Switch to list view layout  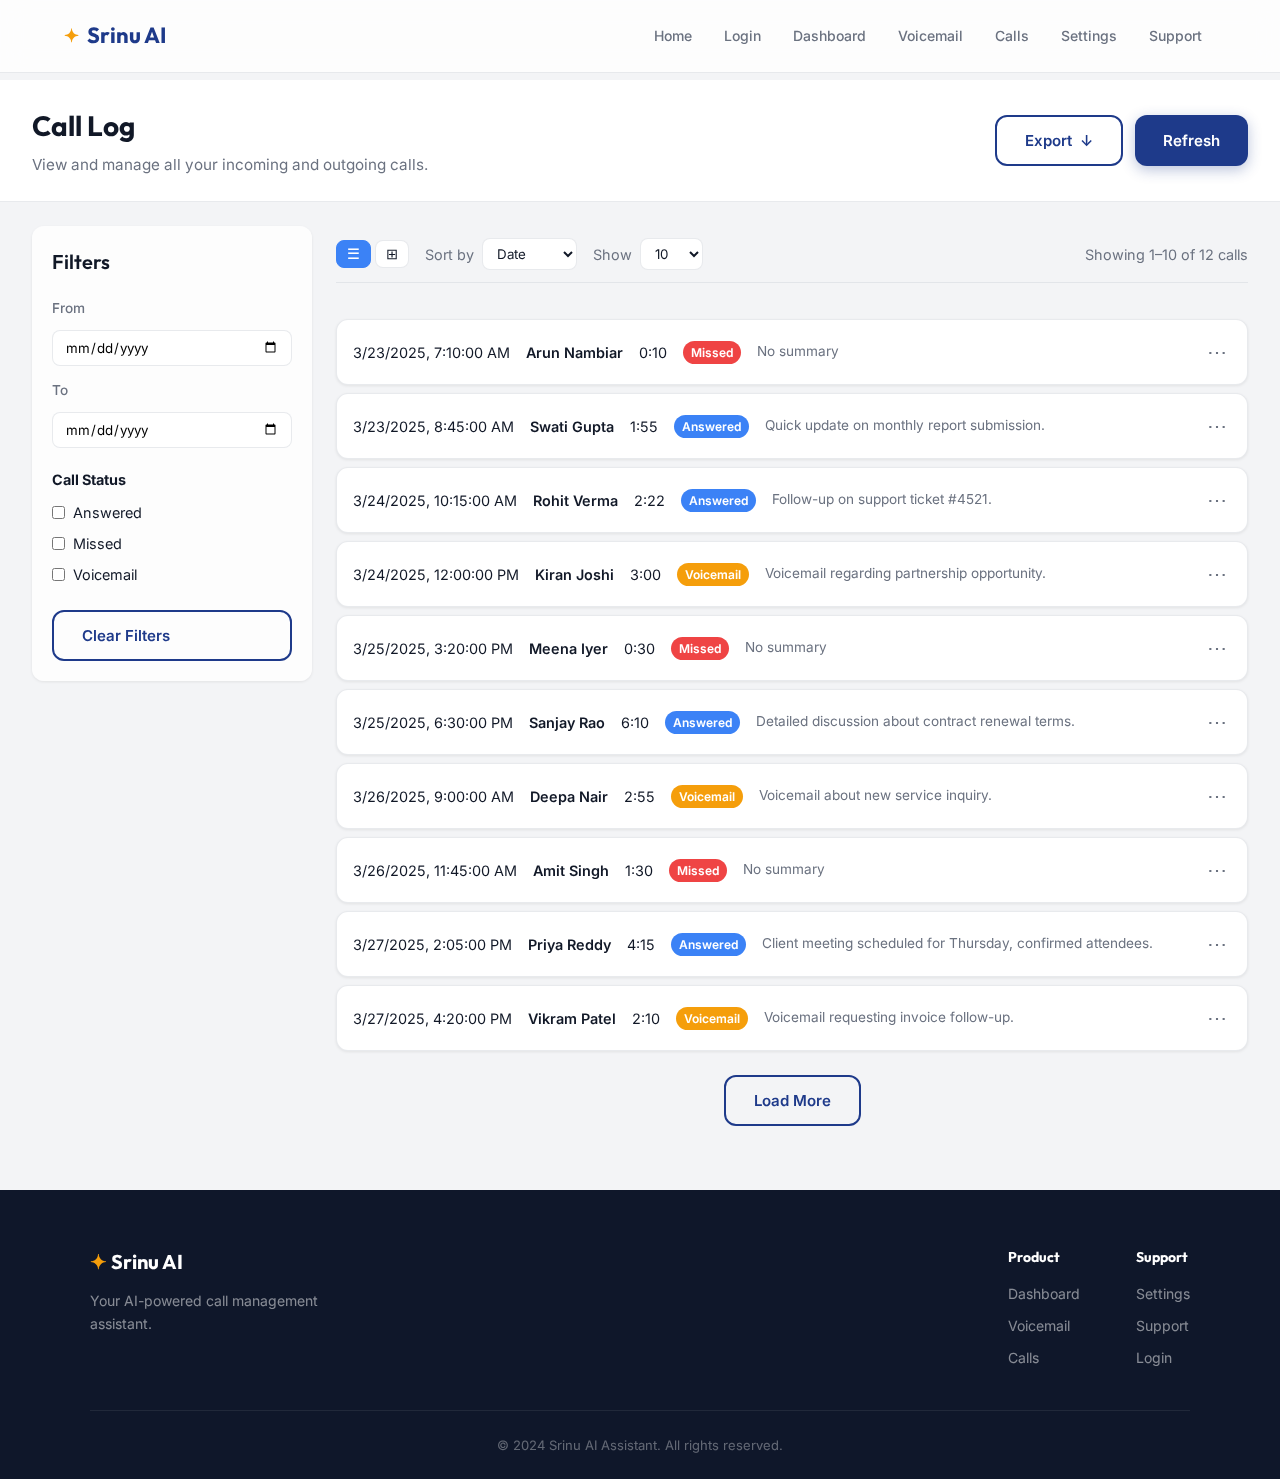click(x=353, y=254)
